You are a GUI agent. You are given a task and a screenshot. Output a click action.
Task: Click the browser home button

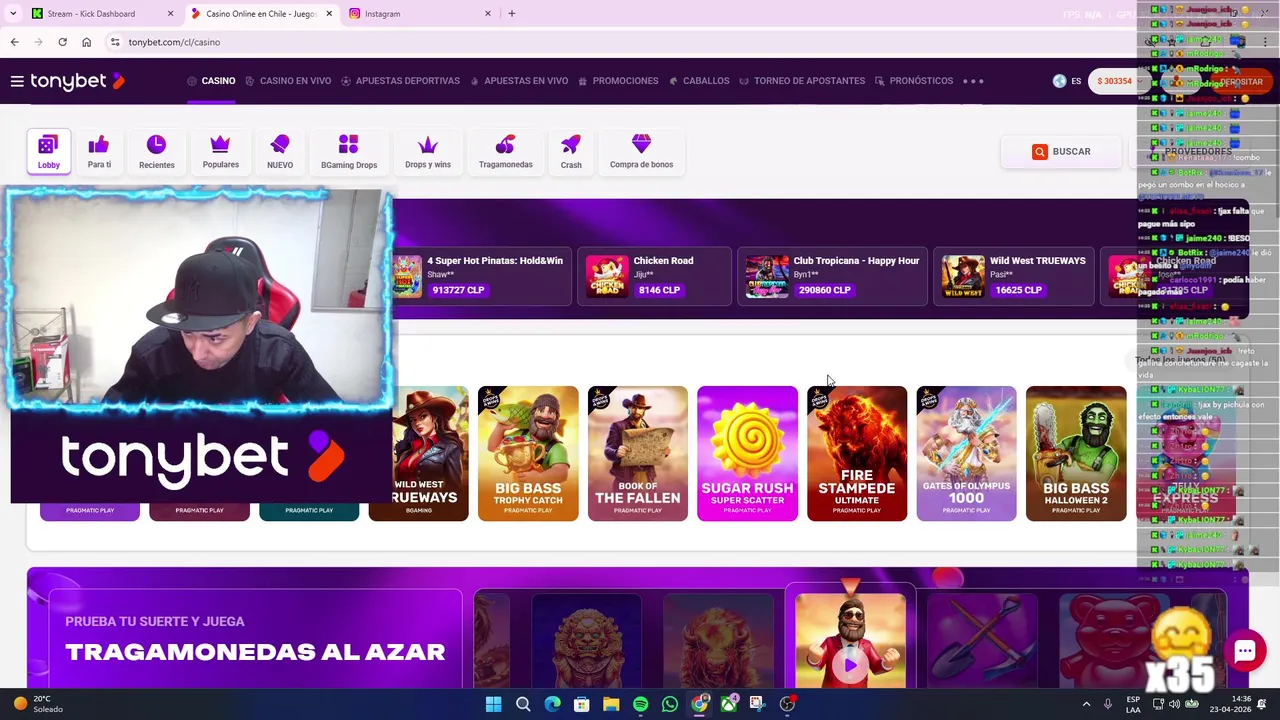[86, 42]
